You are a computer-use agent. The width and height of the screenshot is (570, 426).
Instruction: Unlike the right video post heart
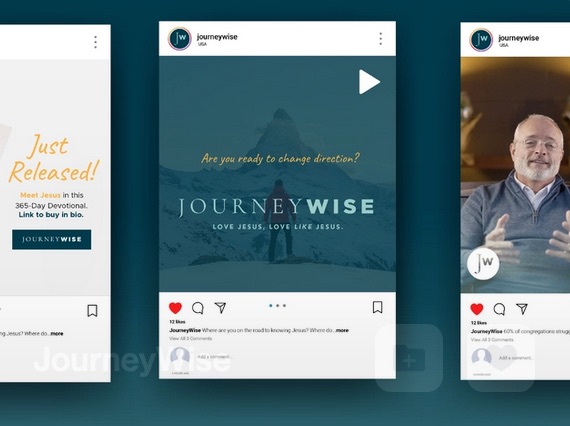pyautogui.click(x=477, y=309)
